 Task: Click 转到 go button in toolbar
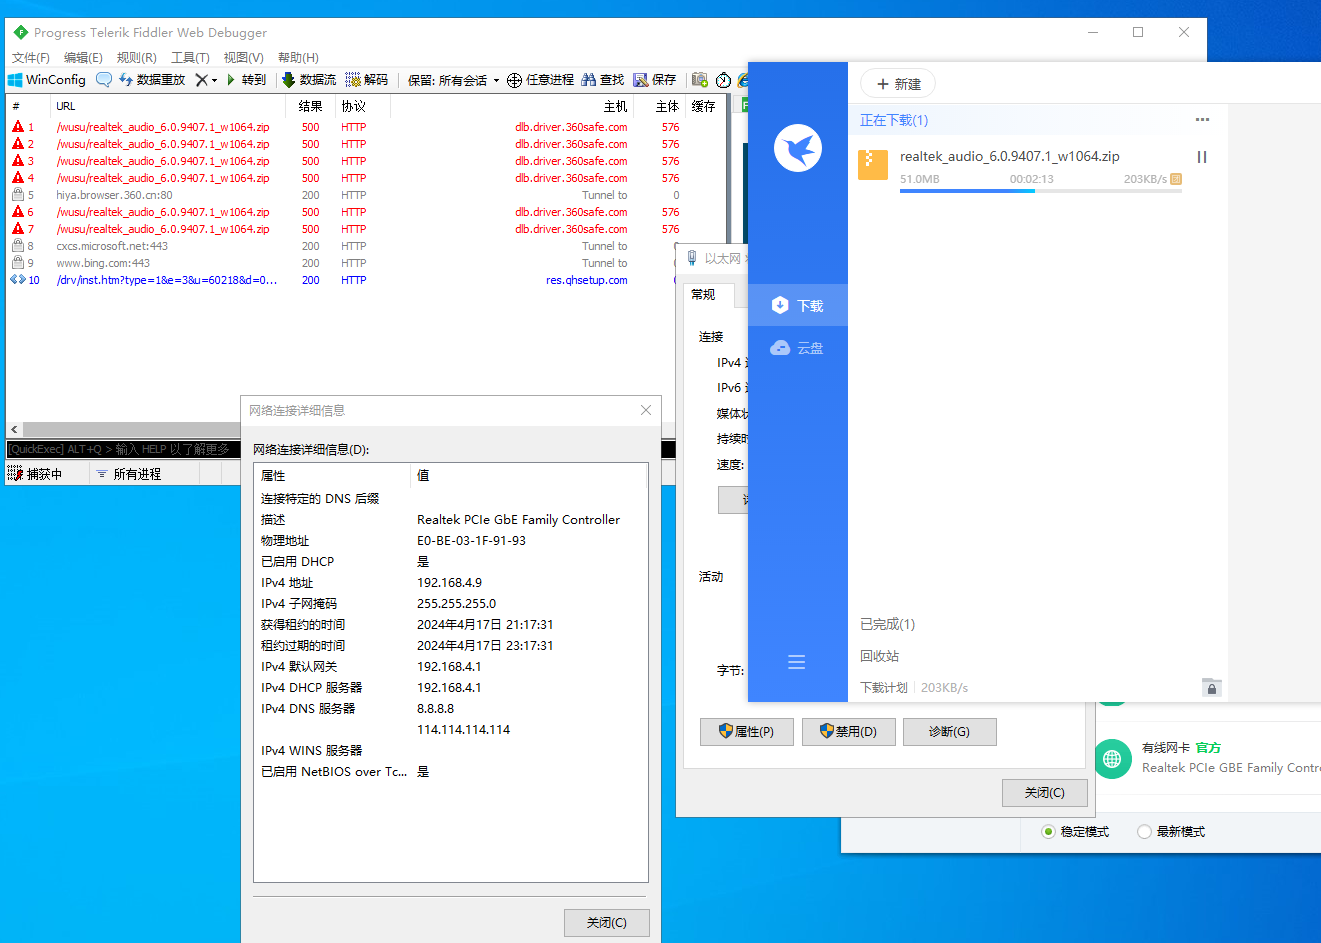246,80
